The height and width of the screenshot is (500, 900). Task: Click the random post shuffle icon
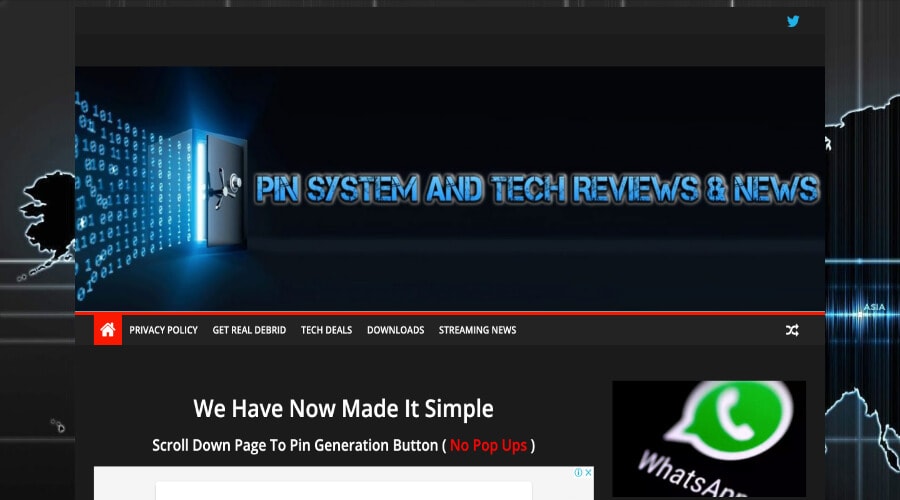792,330
